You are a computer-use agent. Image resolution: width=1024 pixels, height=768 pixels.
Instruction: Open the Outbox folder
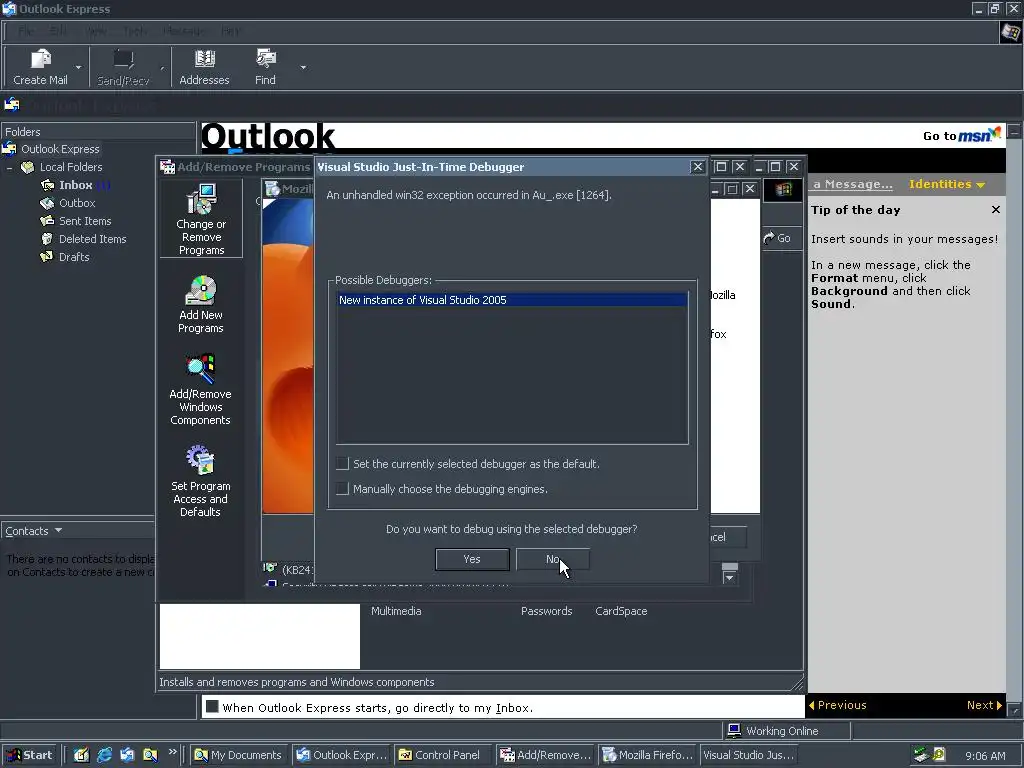68,203
